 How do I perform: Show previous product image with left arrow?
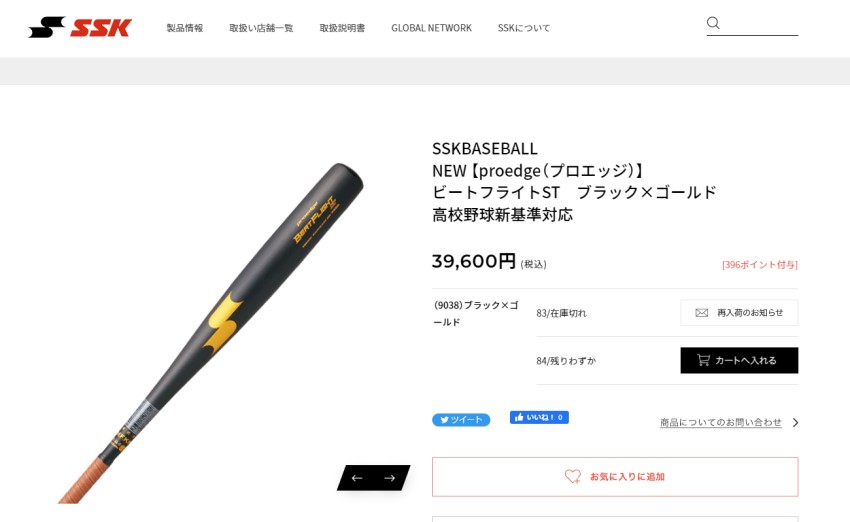coord(357,478)
